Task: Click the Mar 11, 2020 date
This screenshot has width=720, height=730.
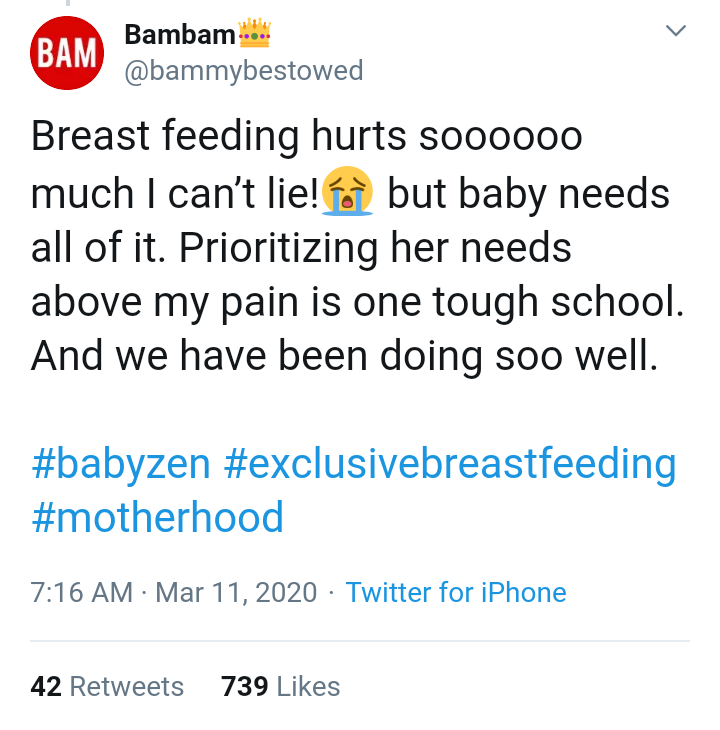Action: (236, 593)
